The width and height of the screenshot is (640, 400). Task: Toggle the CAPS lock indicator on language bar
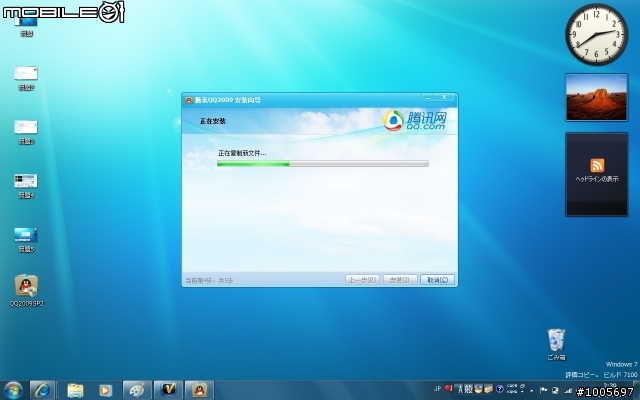pos(512,386)
